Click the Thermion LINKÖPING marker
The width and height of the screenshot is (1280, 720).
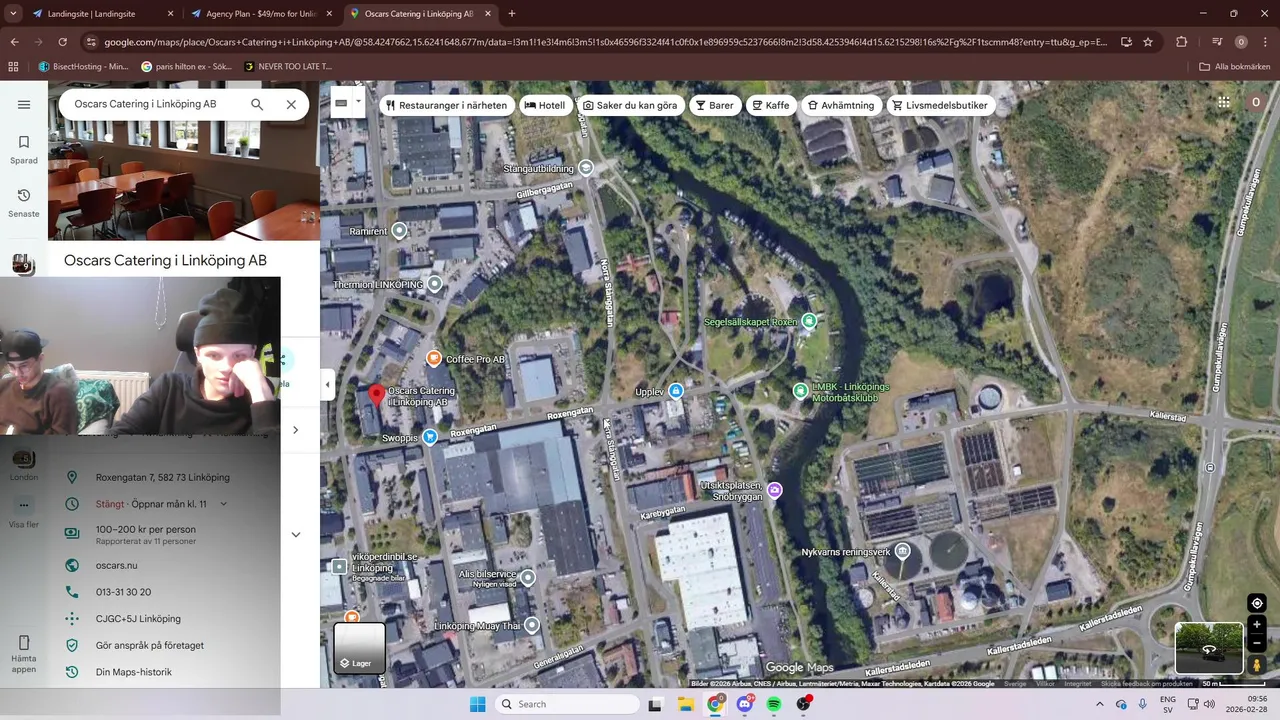pos(434,284)
